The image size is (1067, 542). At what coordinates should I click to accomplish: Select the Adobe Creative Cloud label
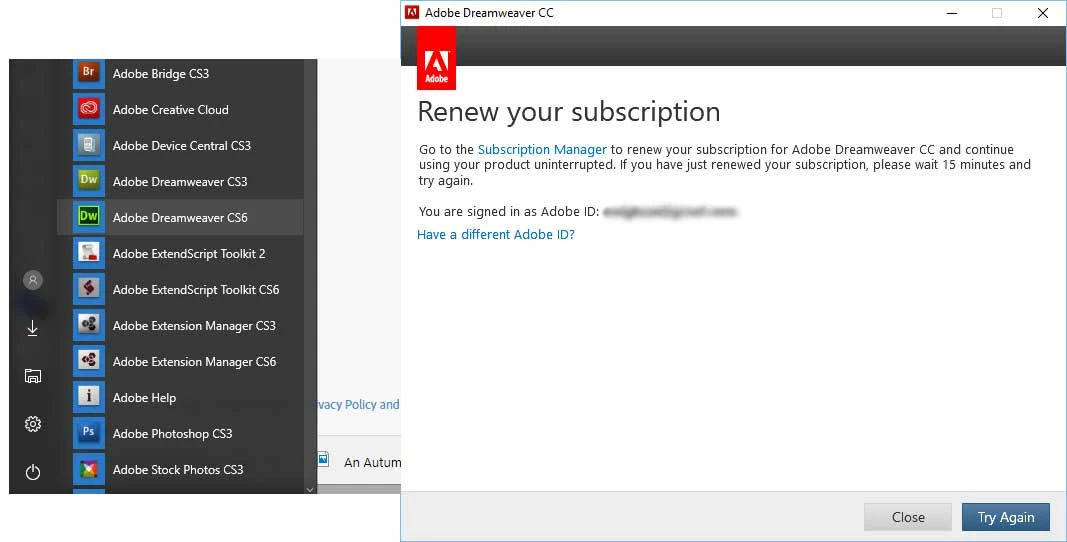pos(171,110)
